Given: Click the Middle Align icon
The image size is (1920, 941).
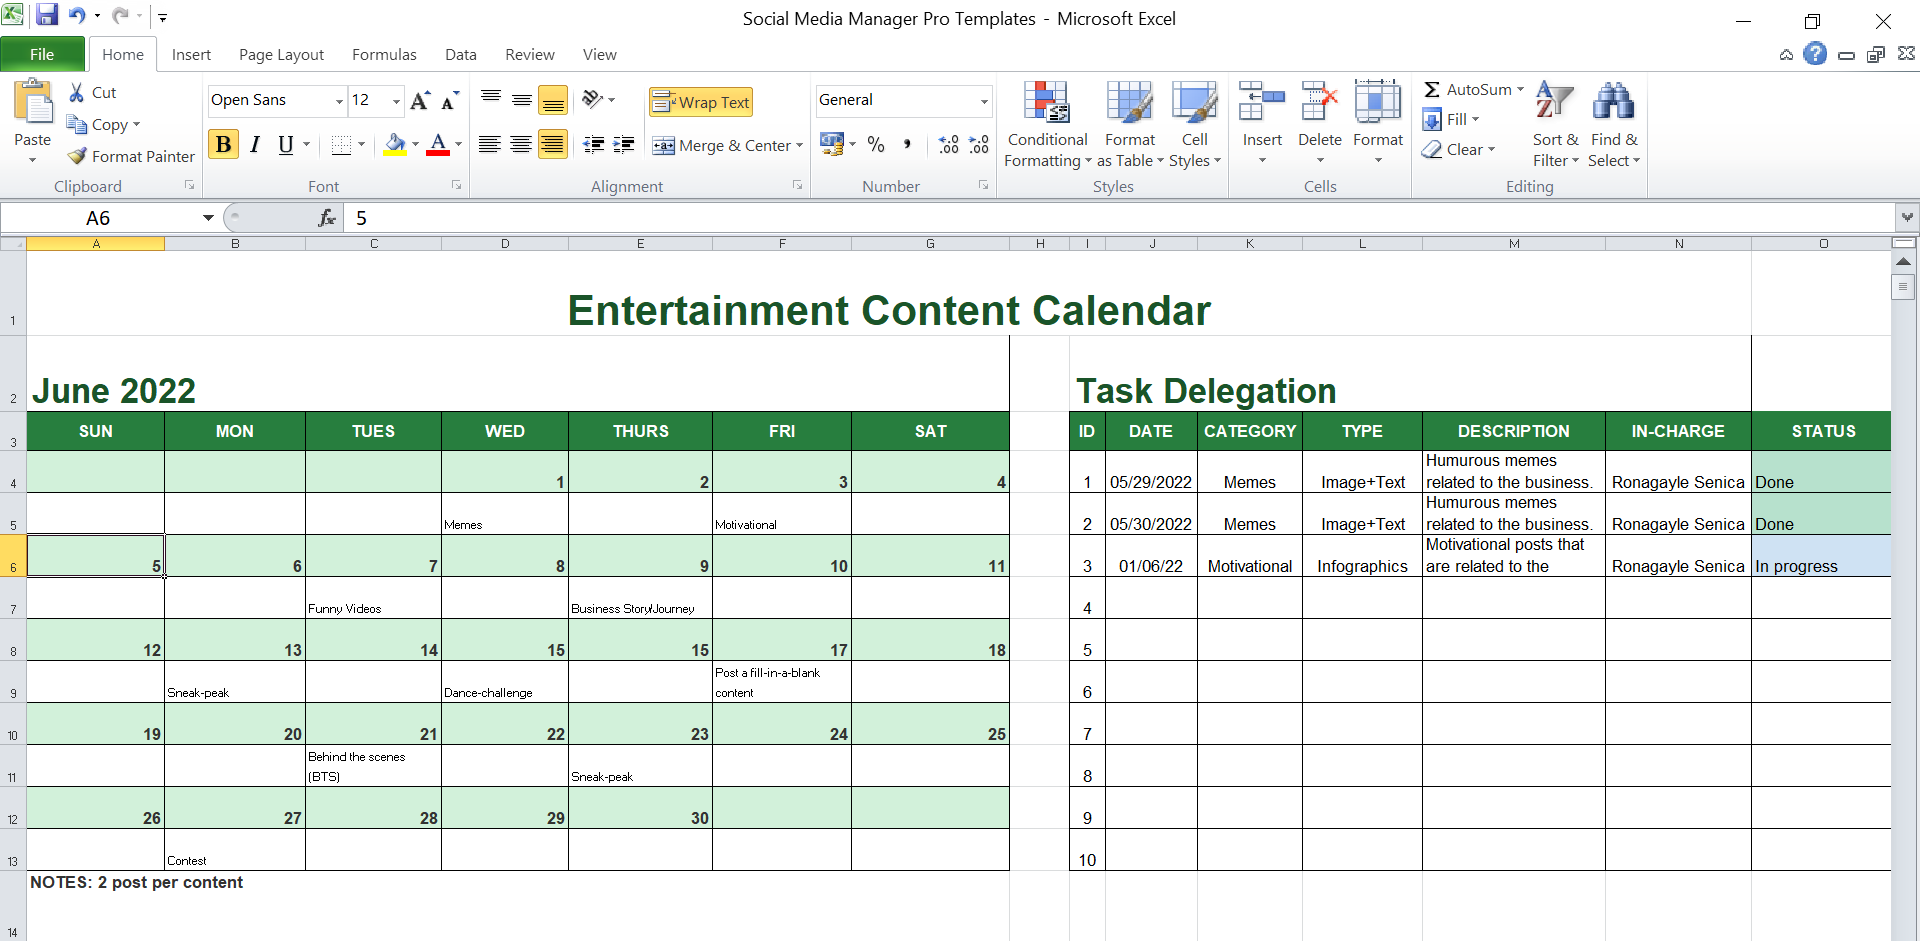Looking at the screenshot, I should click(521, 100).
